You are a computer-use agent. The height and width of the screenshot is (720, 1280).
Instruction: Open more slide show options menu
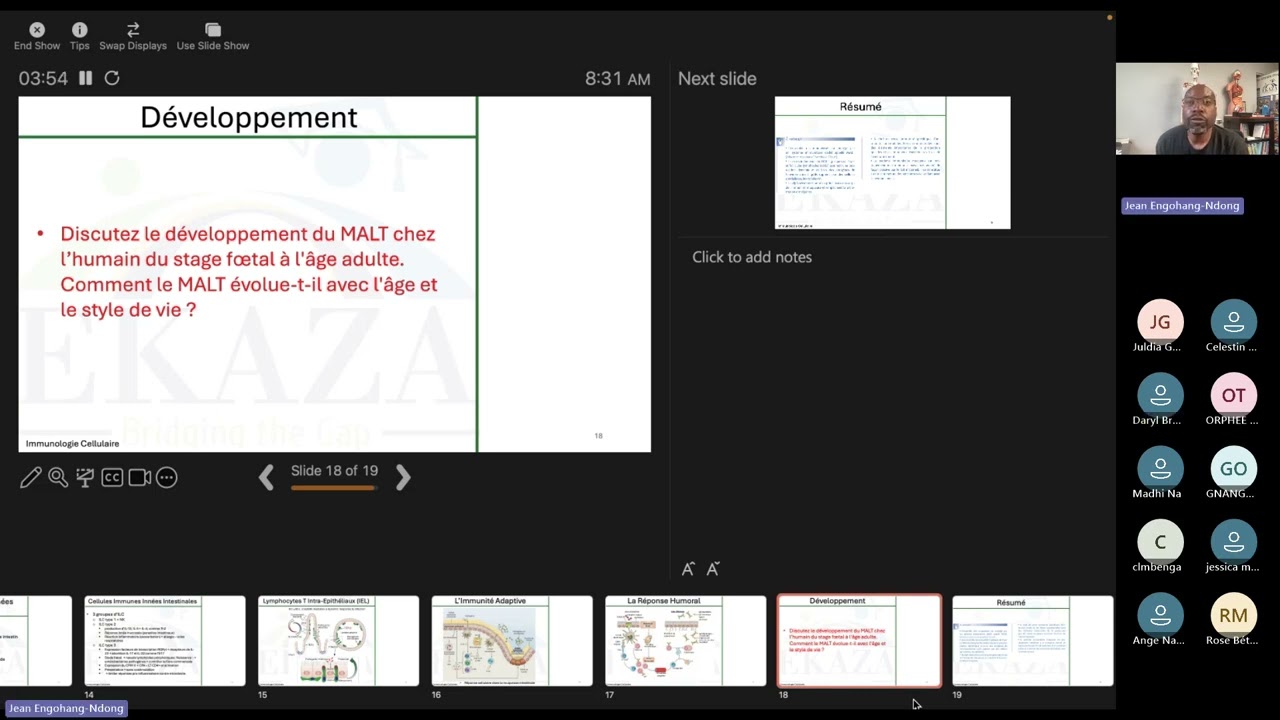(x=167, y=478)
